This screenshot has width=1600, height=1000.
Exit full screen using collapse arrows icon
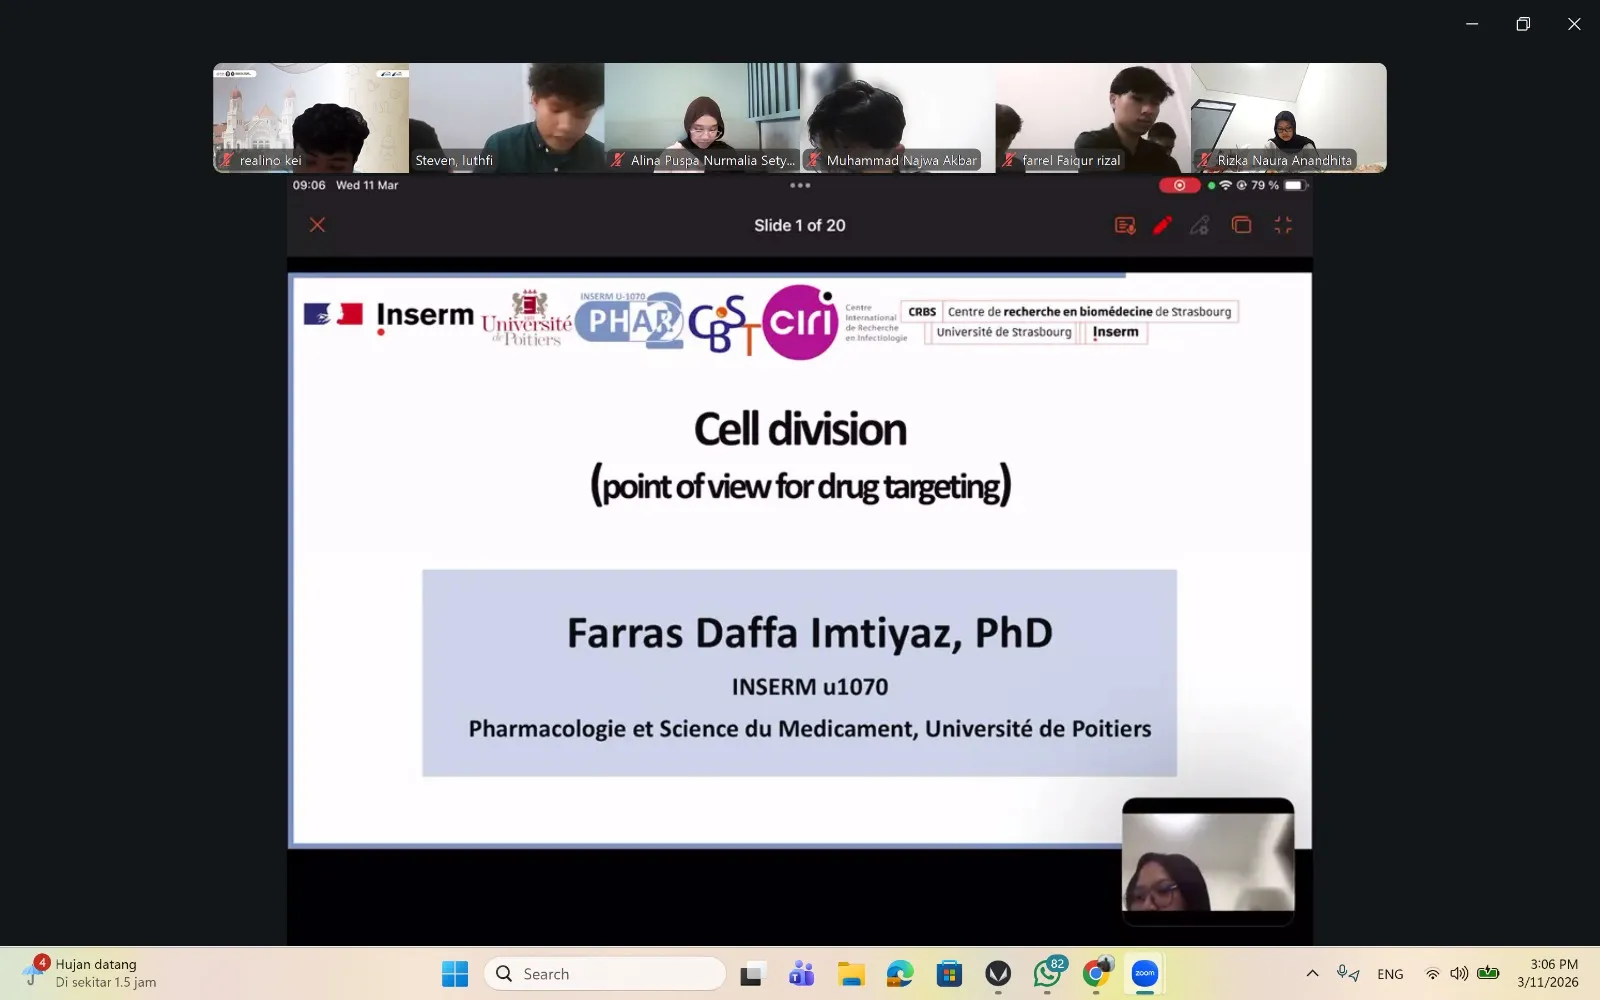(1283, 226)
